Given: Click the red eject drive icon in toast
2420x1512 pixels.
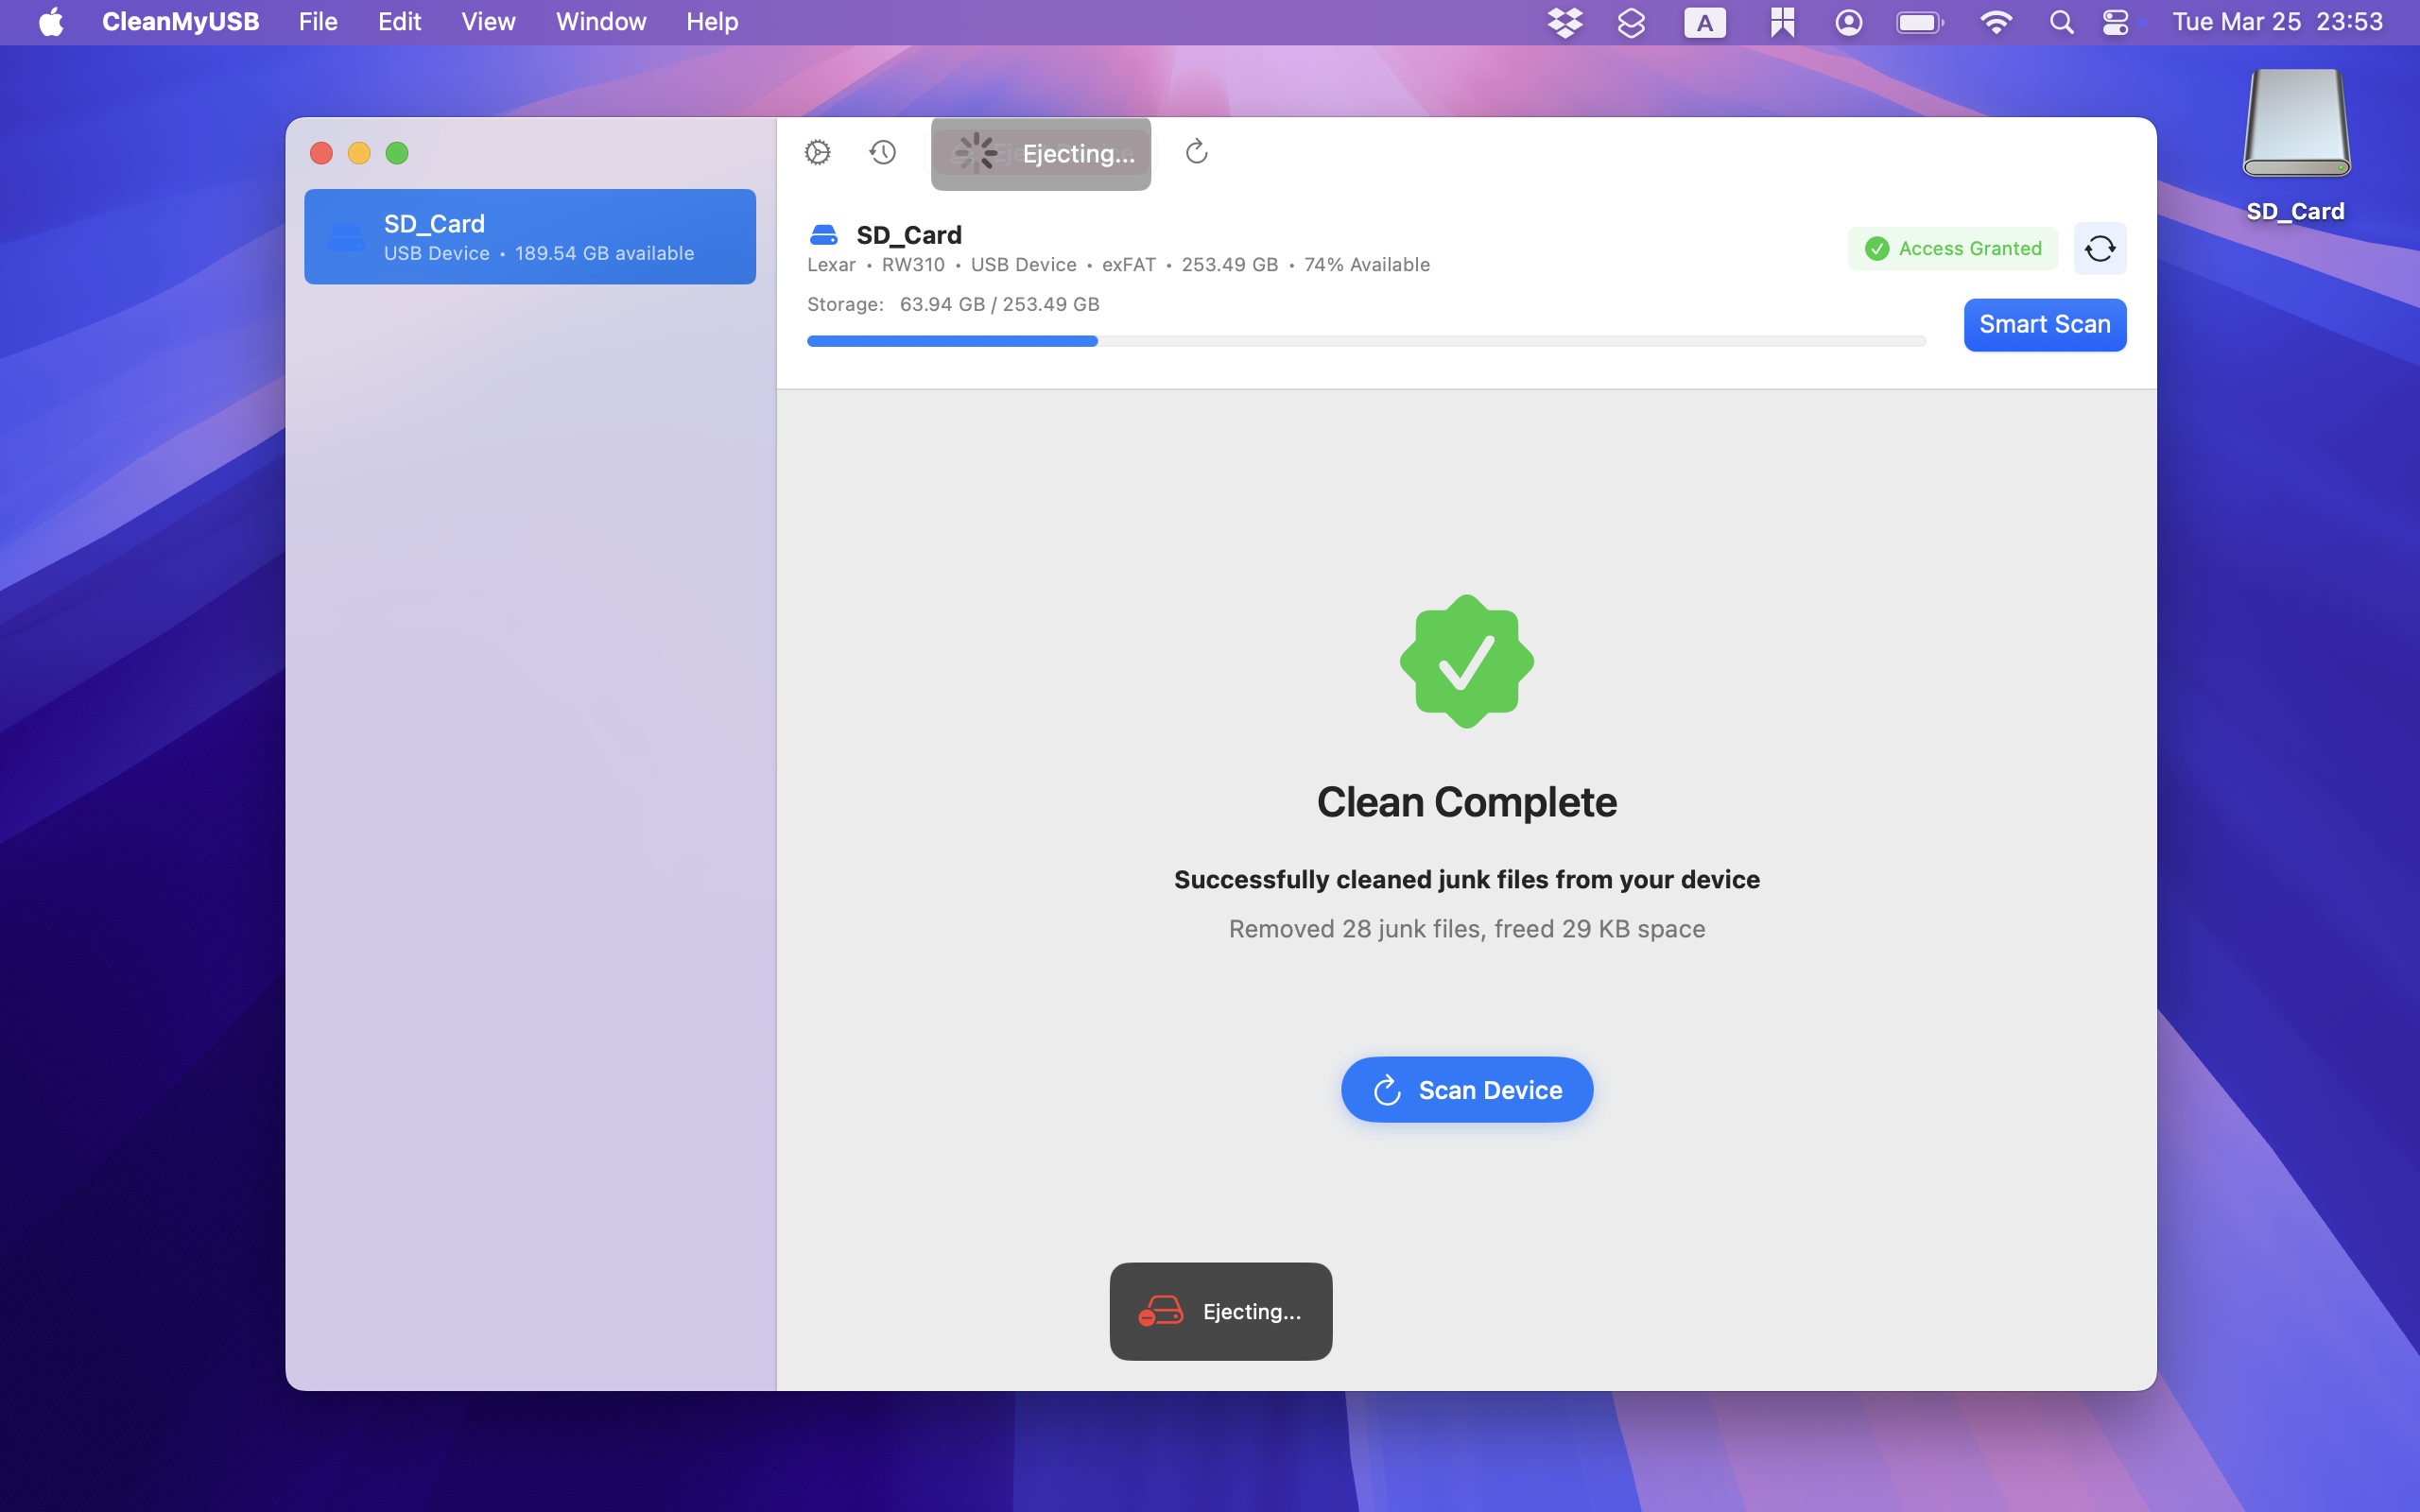Looking at the screenshot, I should [1161, 1311].
